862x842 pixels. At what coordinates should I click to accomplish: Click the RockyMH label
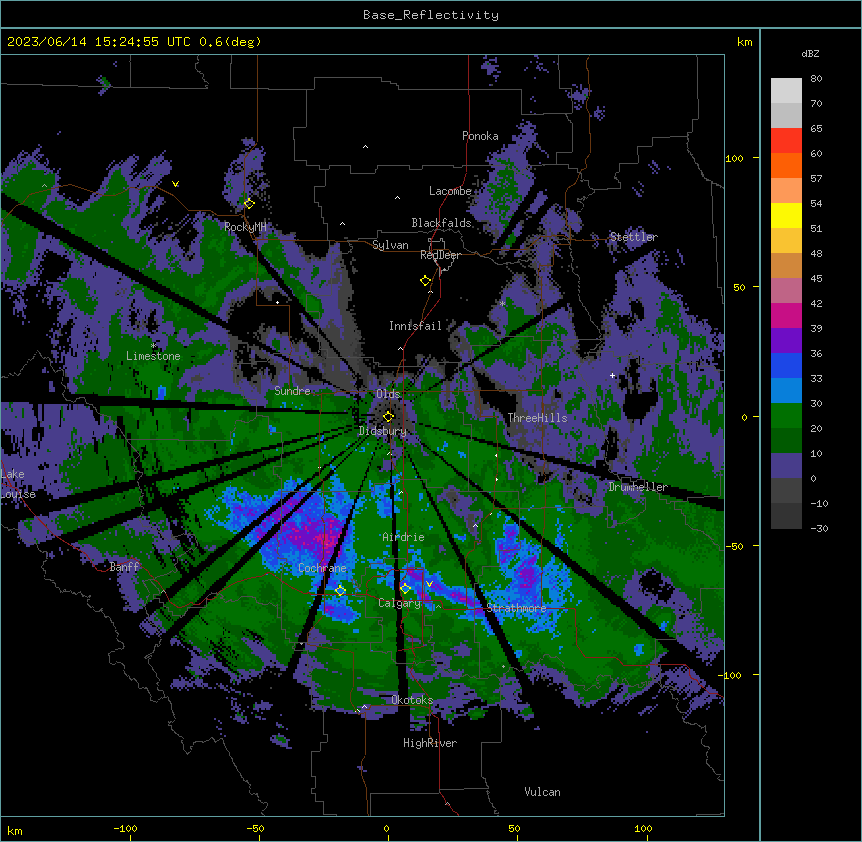click(x=245, y=226)
